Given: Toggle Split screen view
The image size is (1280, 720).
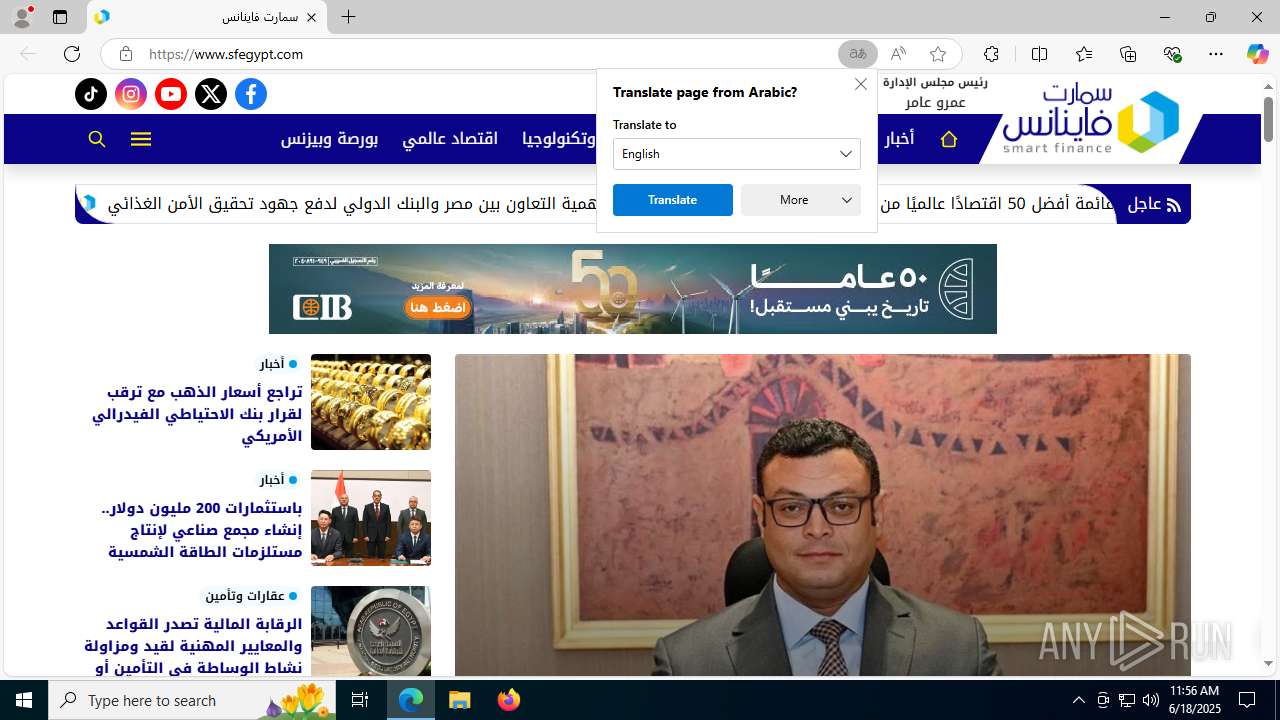Looking at the screenshot, I should [1039, 54].
